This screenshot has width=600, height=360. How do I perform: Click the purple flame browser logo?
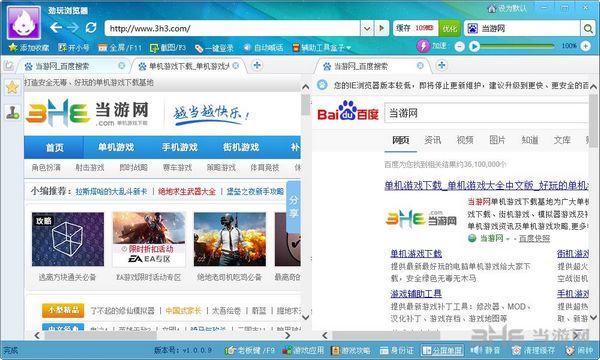click(24, 23)
